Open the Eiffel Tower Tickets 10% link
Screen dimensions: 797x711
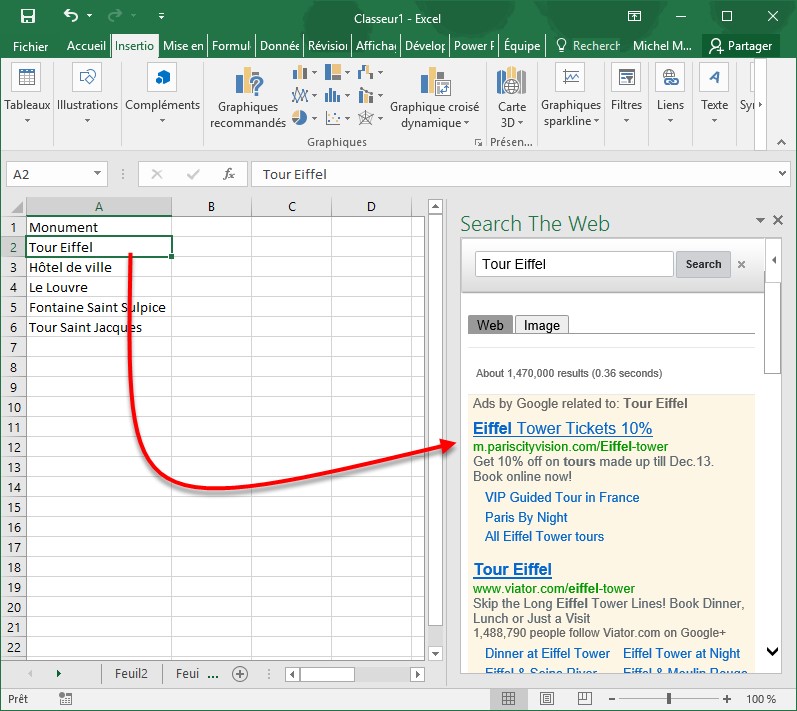pos(562,428)
